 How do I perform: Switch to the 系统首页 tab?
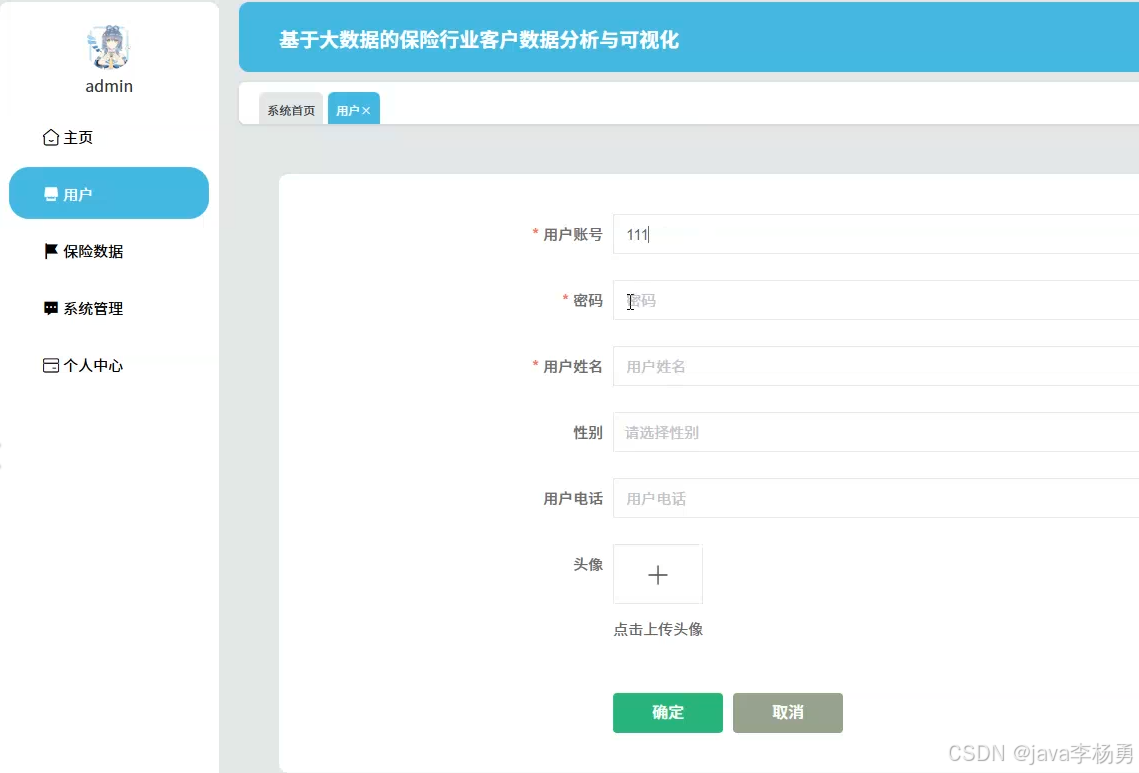tap(290, 110)
